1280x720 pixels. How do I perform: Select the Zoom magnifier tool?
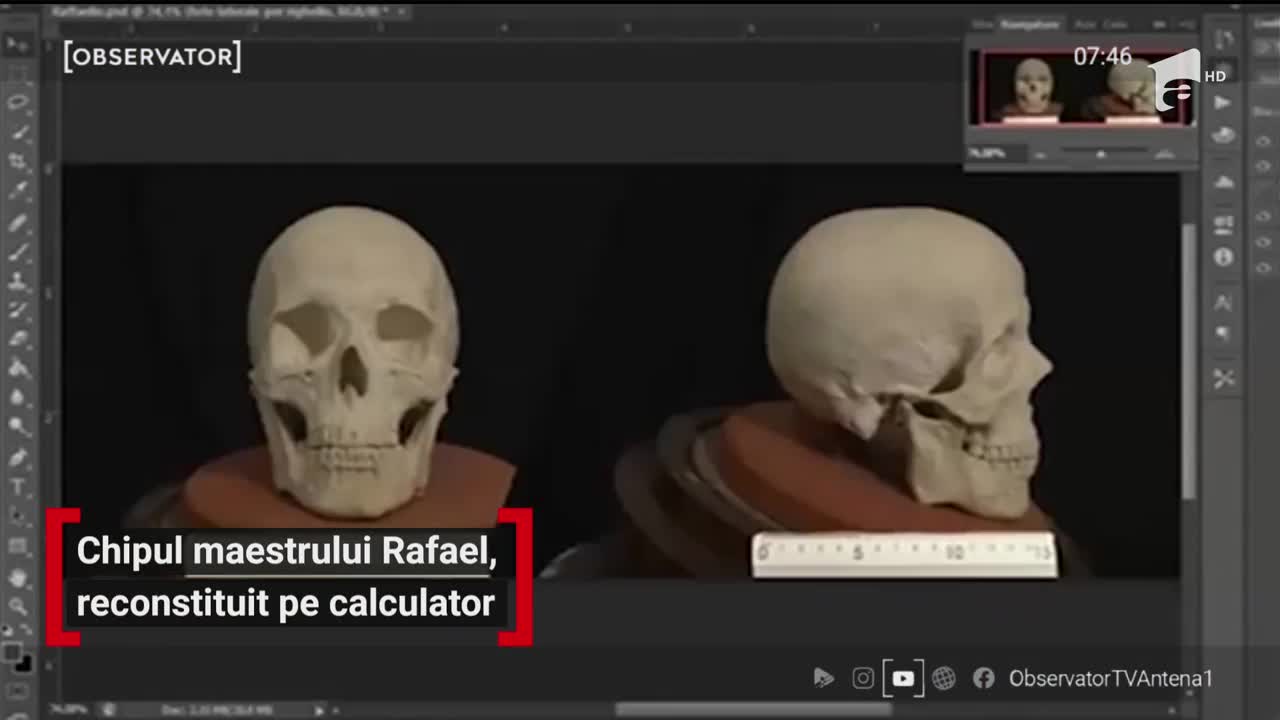click(17, 605)
